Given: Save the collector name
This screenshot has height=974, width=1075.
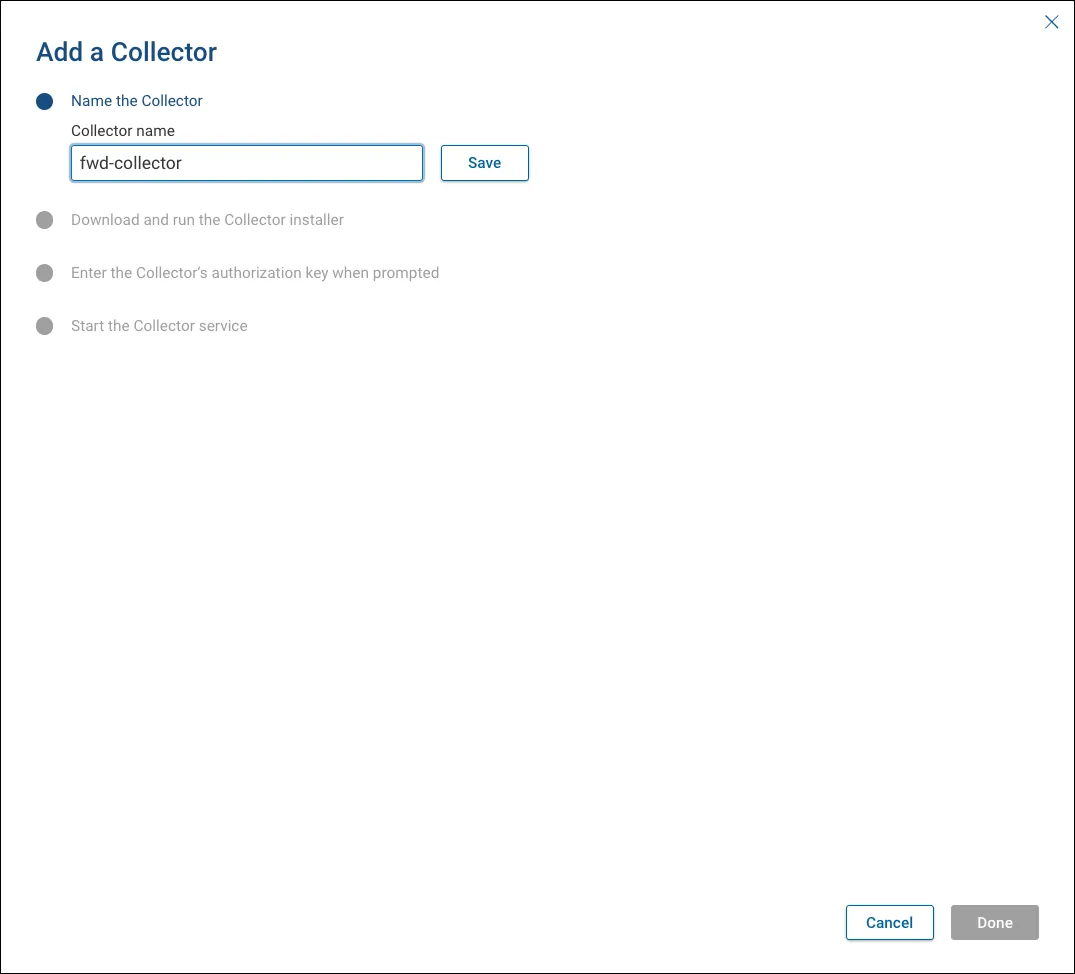Looking at the screenshot, I should (485, 163).
